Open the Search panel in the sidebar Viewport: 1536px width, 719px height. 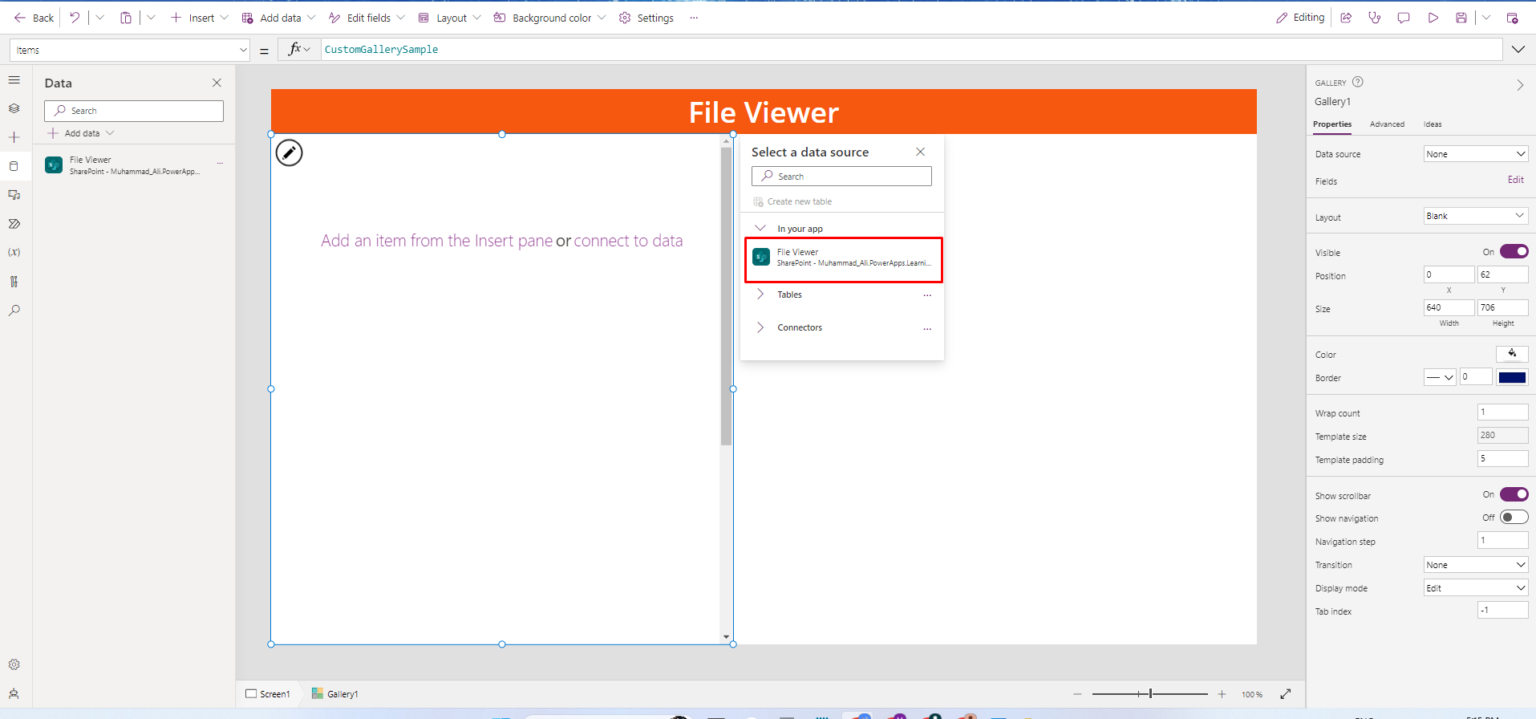14,310
